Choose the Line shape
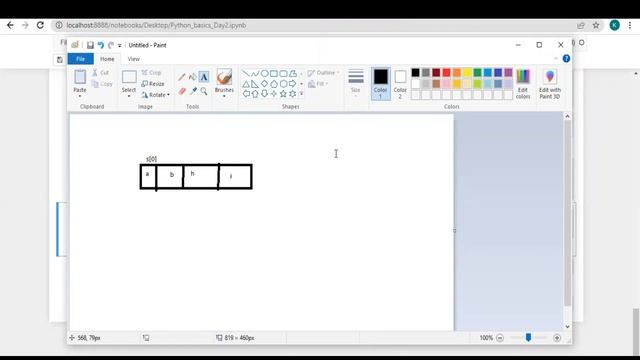This screenshot has height=360, width=640. point(246,73)
